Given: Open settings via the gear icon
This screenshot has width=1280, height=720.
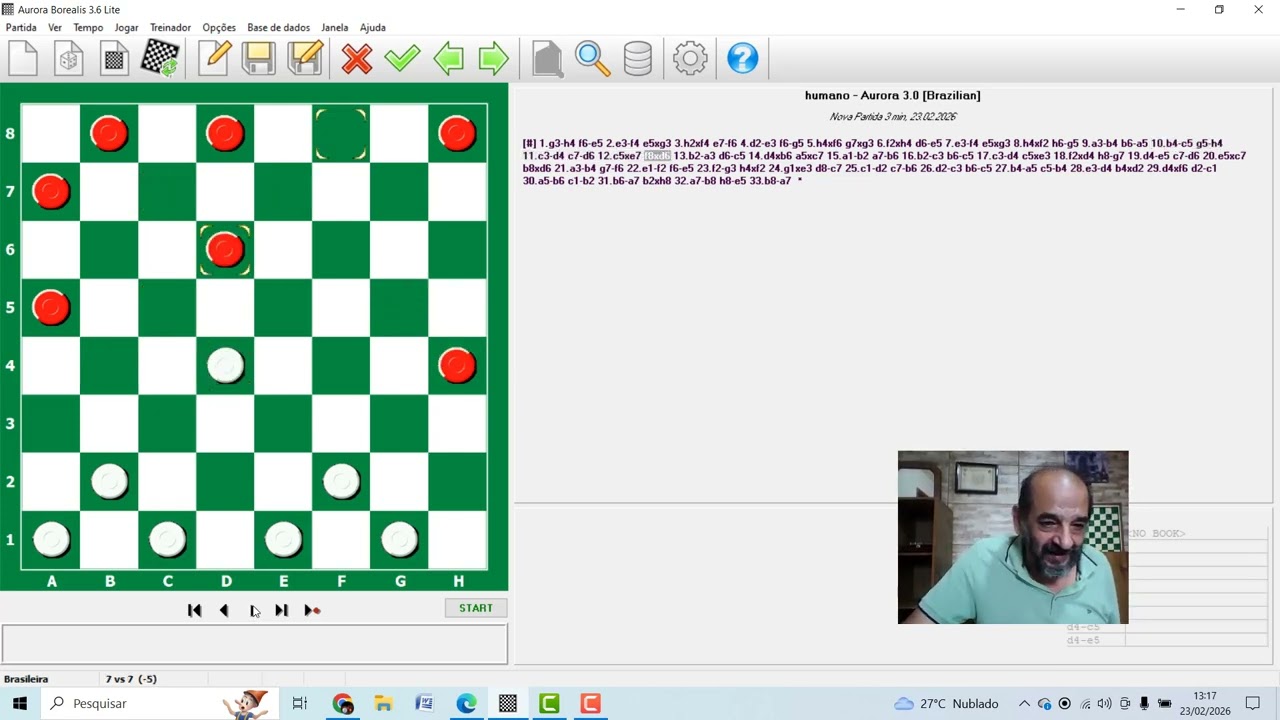Looking at the screenshot, I should (x=690, y=58).
